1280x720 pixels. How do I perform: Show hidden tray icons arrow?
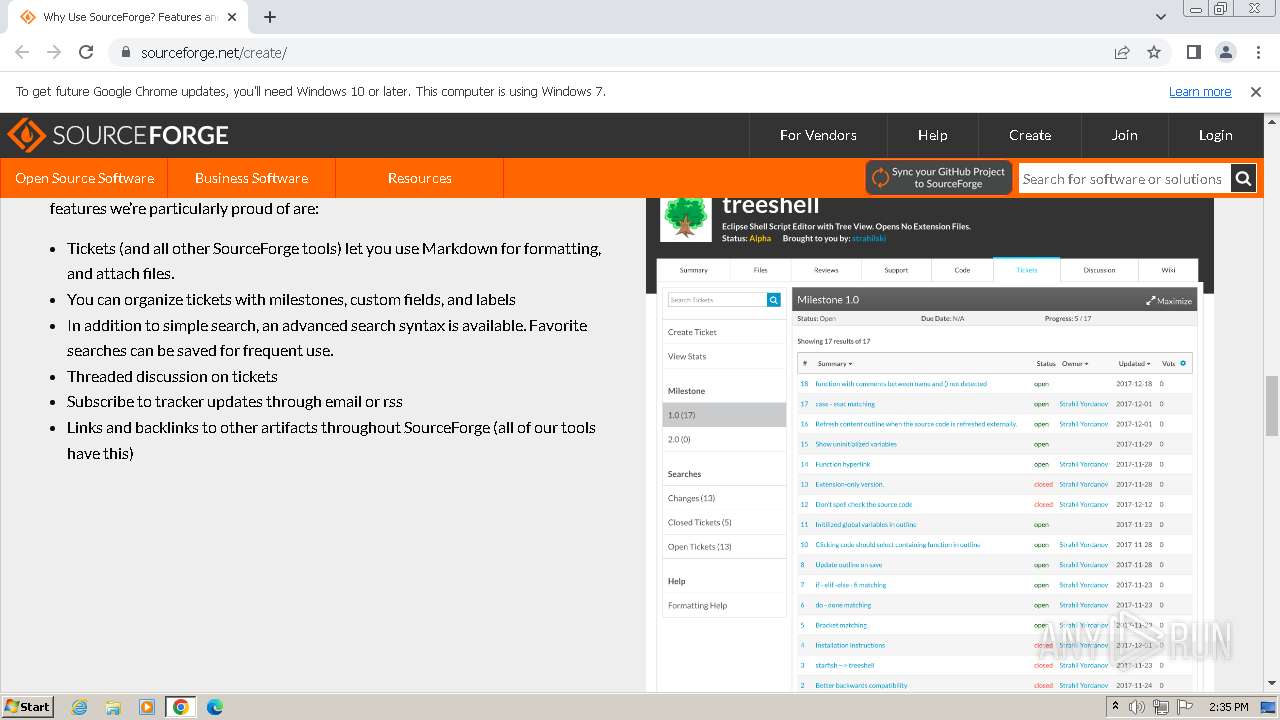pyautogui.click(x=1115, y=707)
